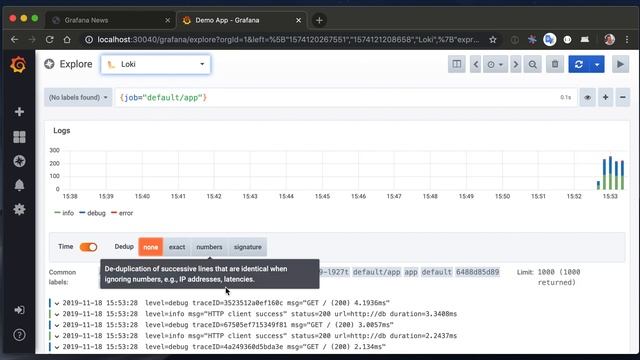Screen dimensions: 640x360
Task: Expand the log line with duration=2.2437ms
Action: coord(57,336)
